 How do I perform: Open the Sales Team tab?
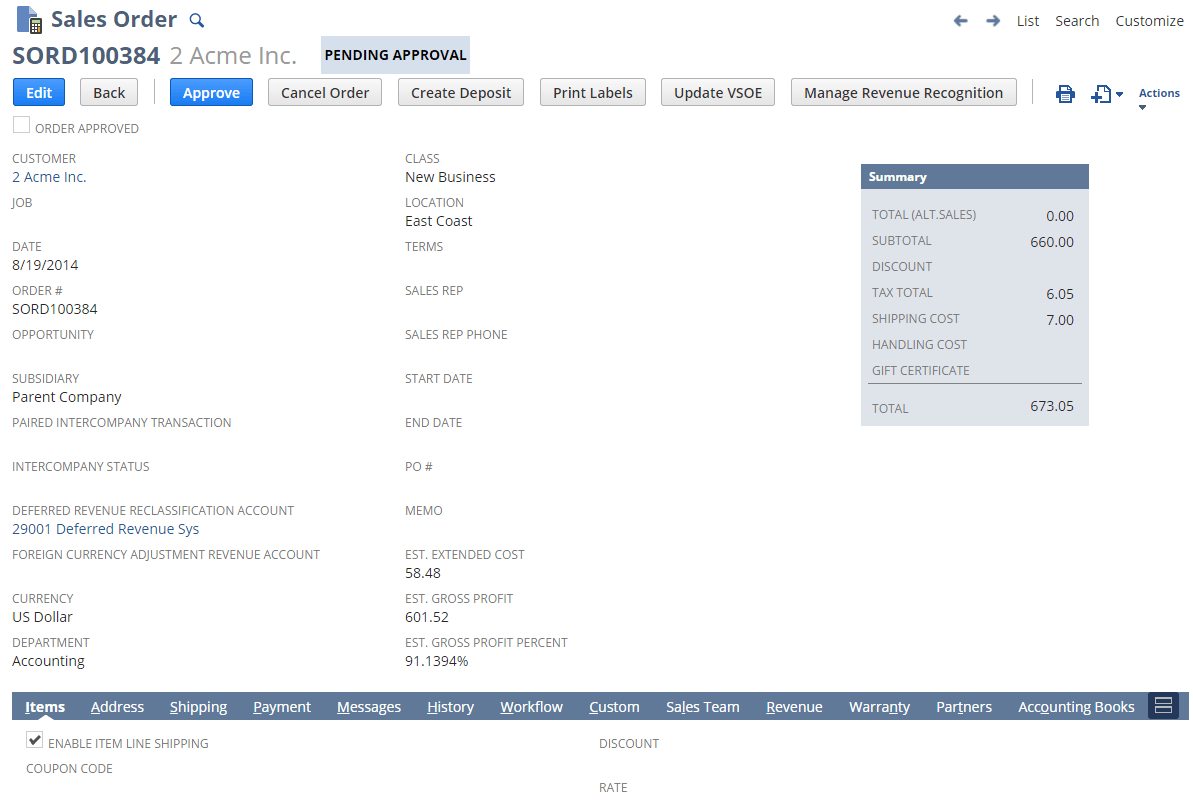point(702,706)
